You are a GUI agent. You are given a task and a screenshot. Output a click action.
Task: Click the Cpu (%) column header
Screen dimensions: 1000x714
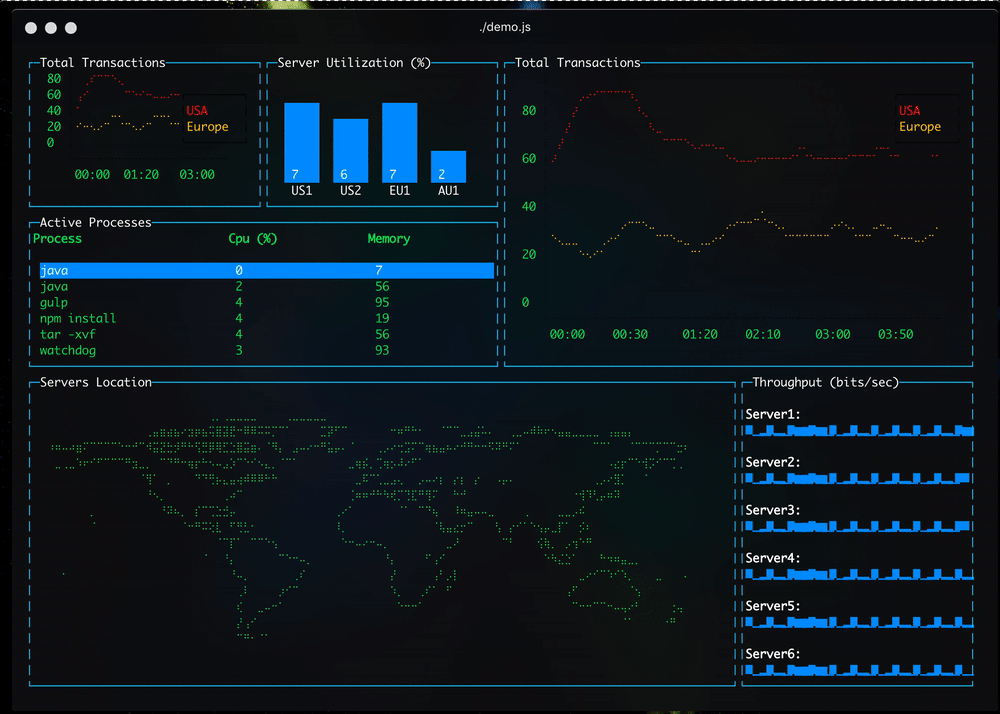[253, 238]
